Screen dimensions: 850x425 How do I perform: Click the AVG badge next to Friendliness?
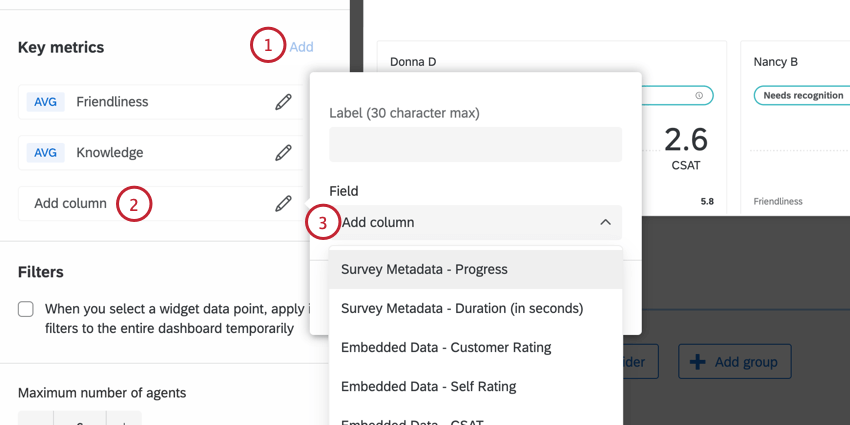(46, 102)
